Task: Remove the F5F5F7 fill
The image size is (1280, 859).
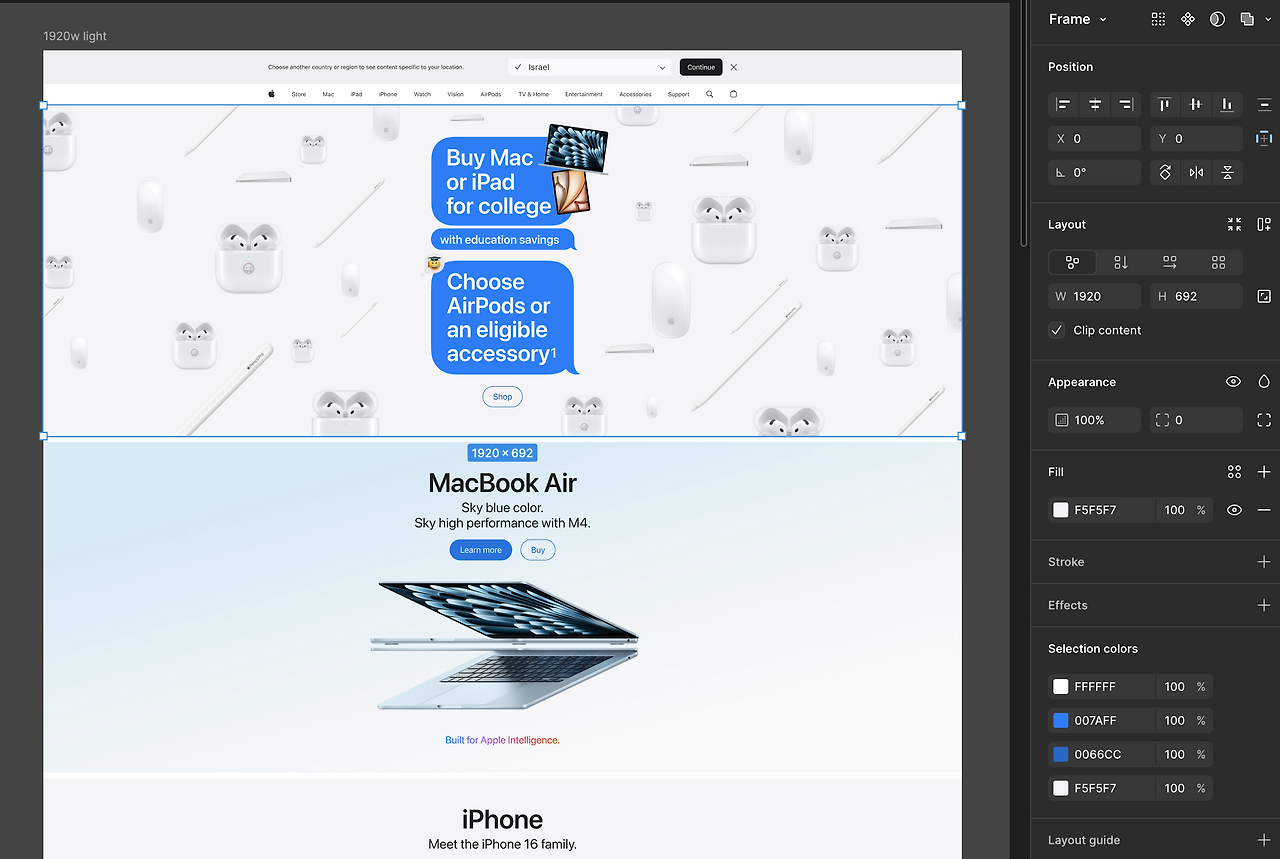Action: pos(1264,510)
